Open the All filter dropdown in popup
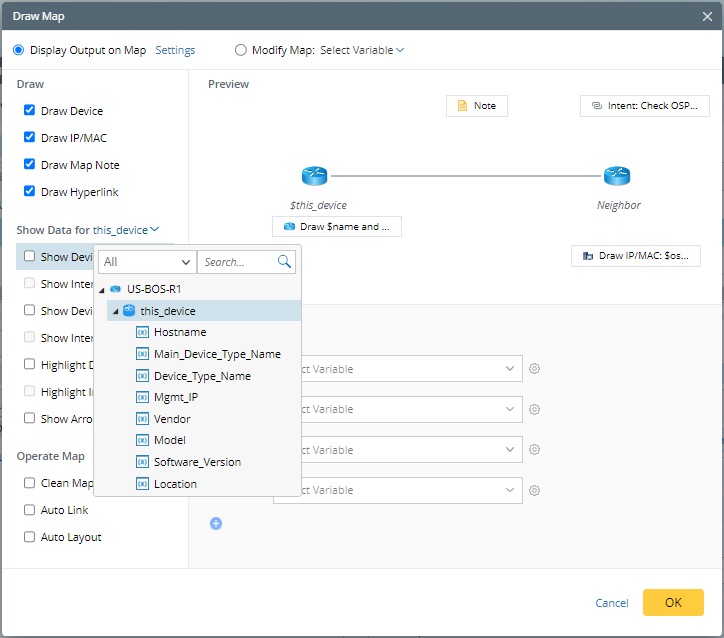 click(x=146, y=262)
